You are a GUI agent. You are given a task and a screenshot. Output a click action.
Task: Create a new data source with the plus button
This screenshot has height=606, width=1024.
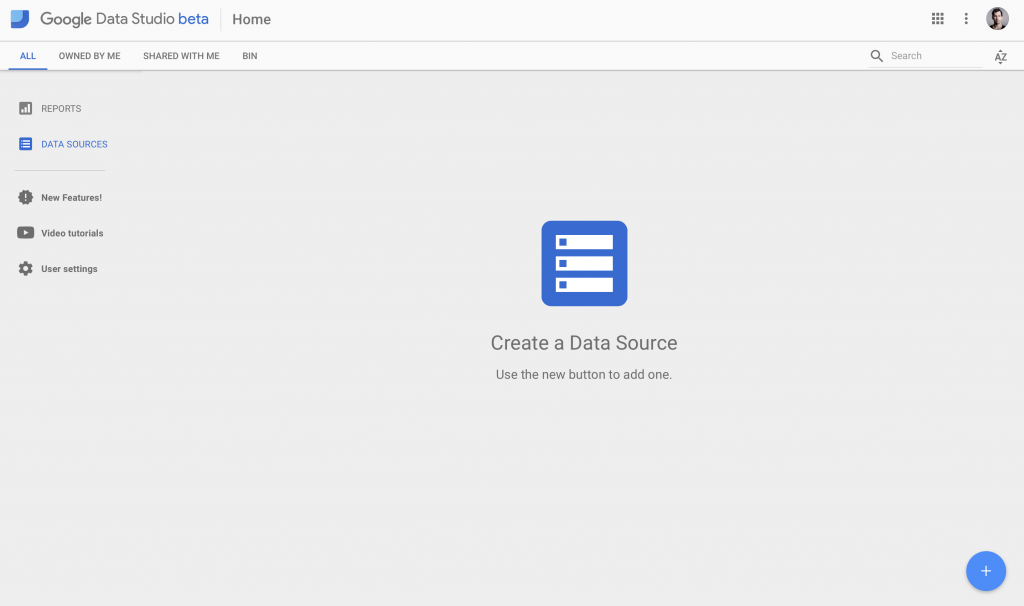pos(986,571)
